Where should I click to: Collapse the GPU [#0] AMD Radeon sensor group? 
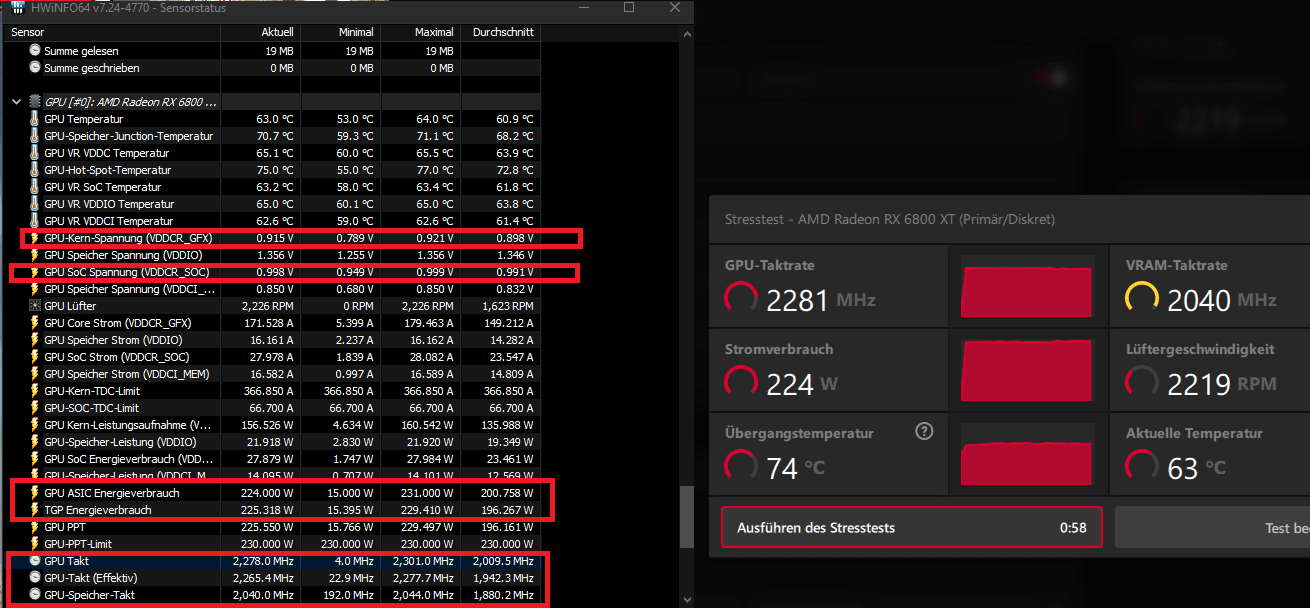tap(17, 102)
